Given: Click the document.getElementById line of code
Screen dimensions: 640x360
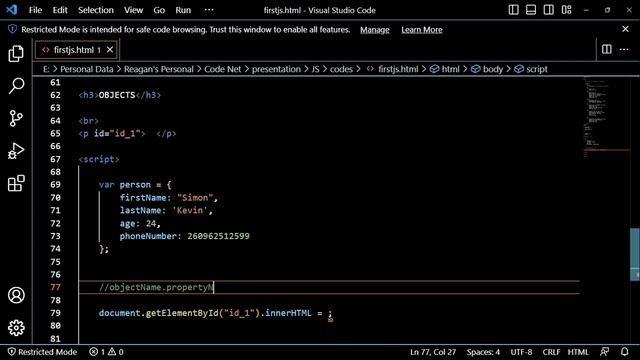Looking at the screenshot, I should tap(216, 313).
